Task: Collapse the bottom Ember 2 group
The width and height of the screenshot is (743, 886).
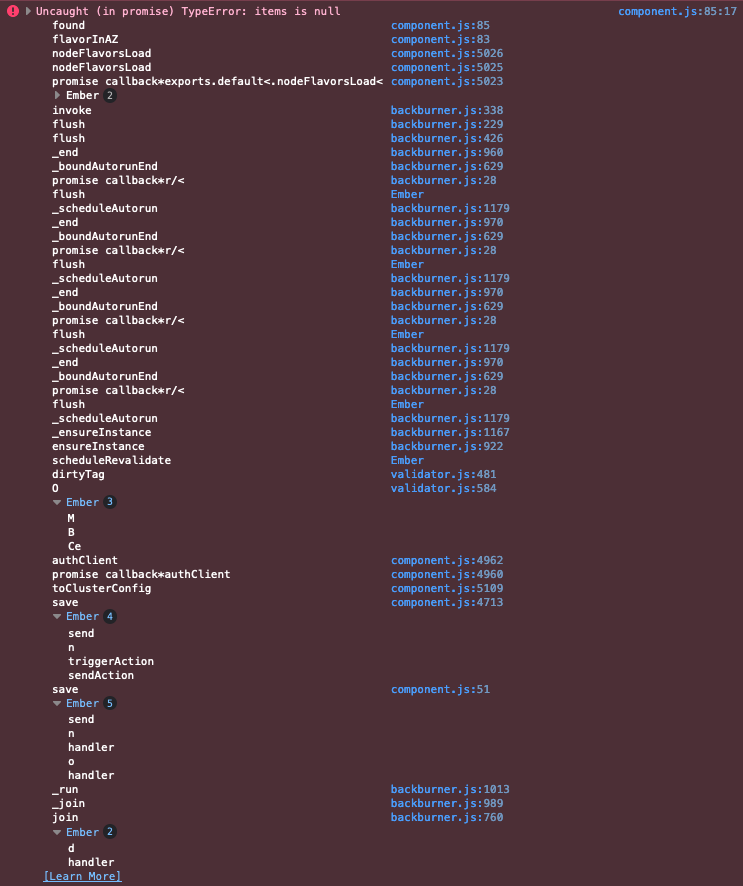Action: pyautogui.click(x=58, y=831)
